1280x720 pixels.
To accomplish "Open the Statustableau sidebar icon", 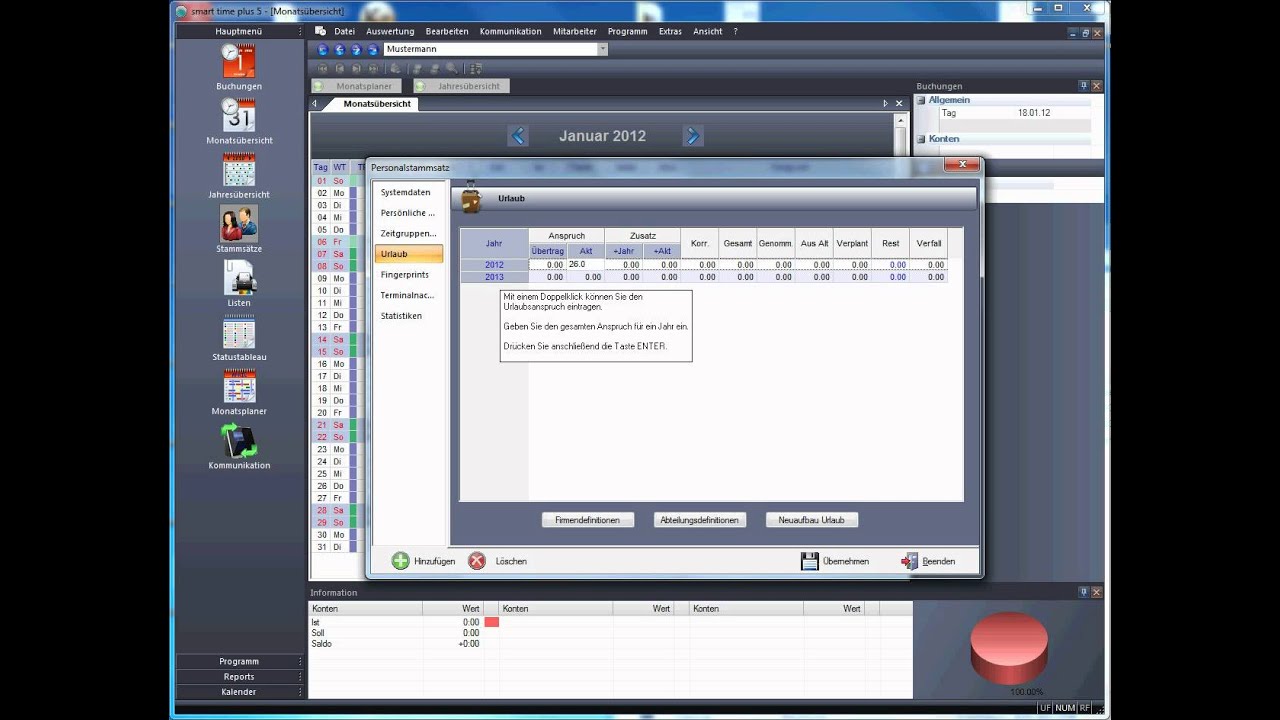I will click(x=238, y=332).
